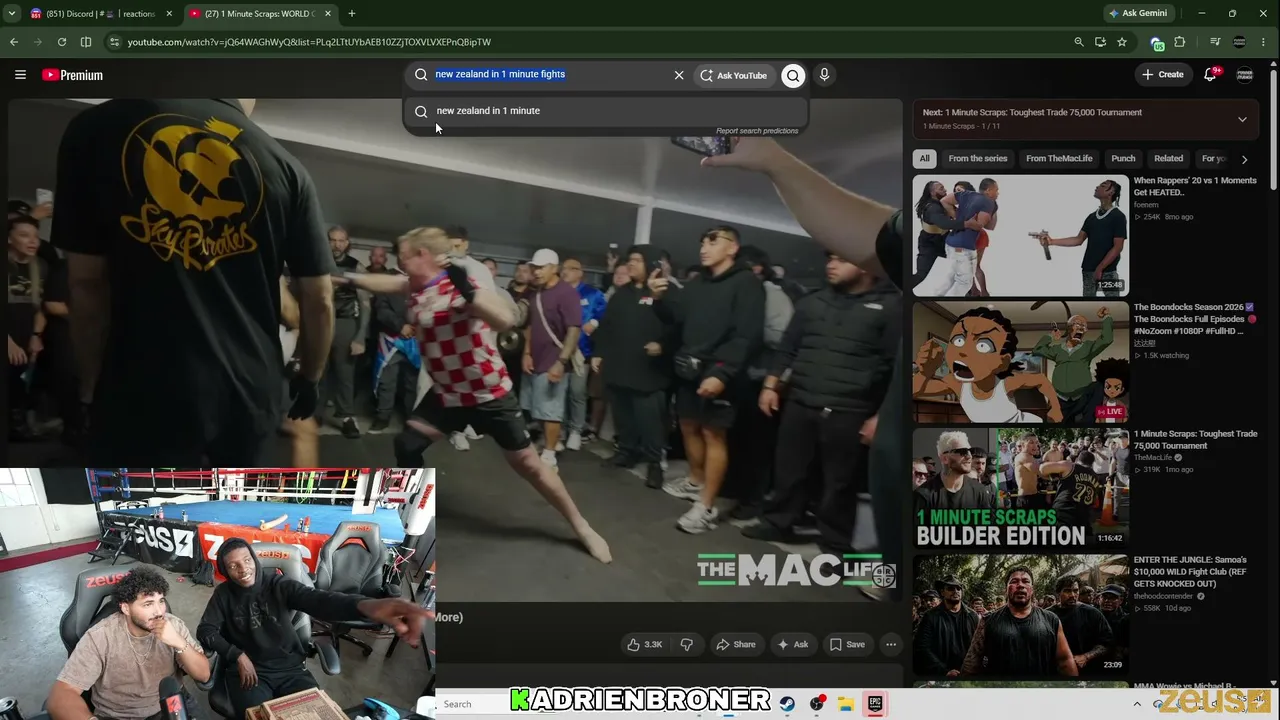Image resolution: width=1280 pixels, height=720 pixels.
Task: Open File Explorer from the taskbar
Action: 845,704
